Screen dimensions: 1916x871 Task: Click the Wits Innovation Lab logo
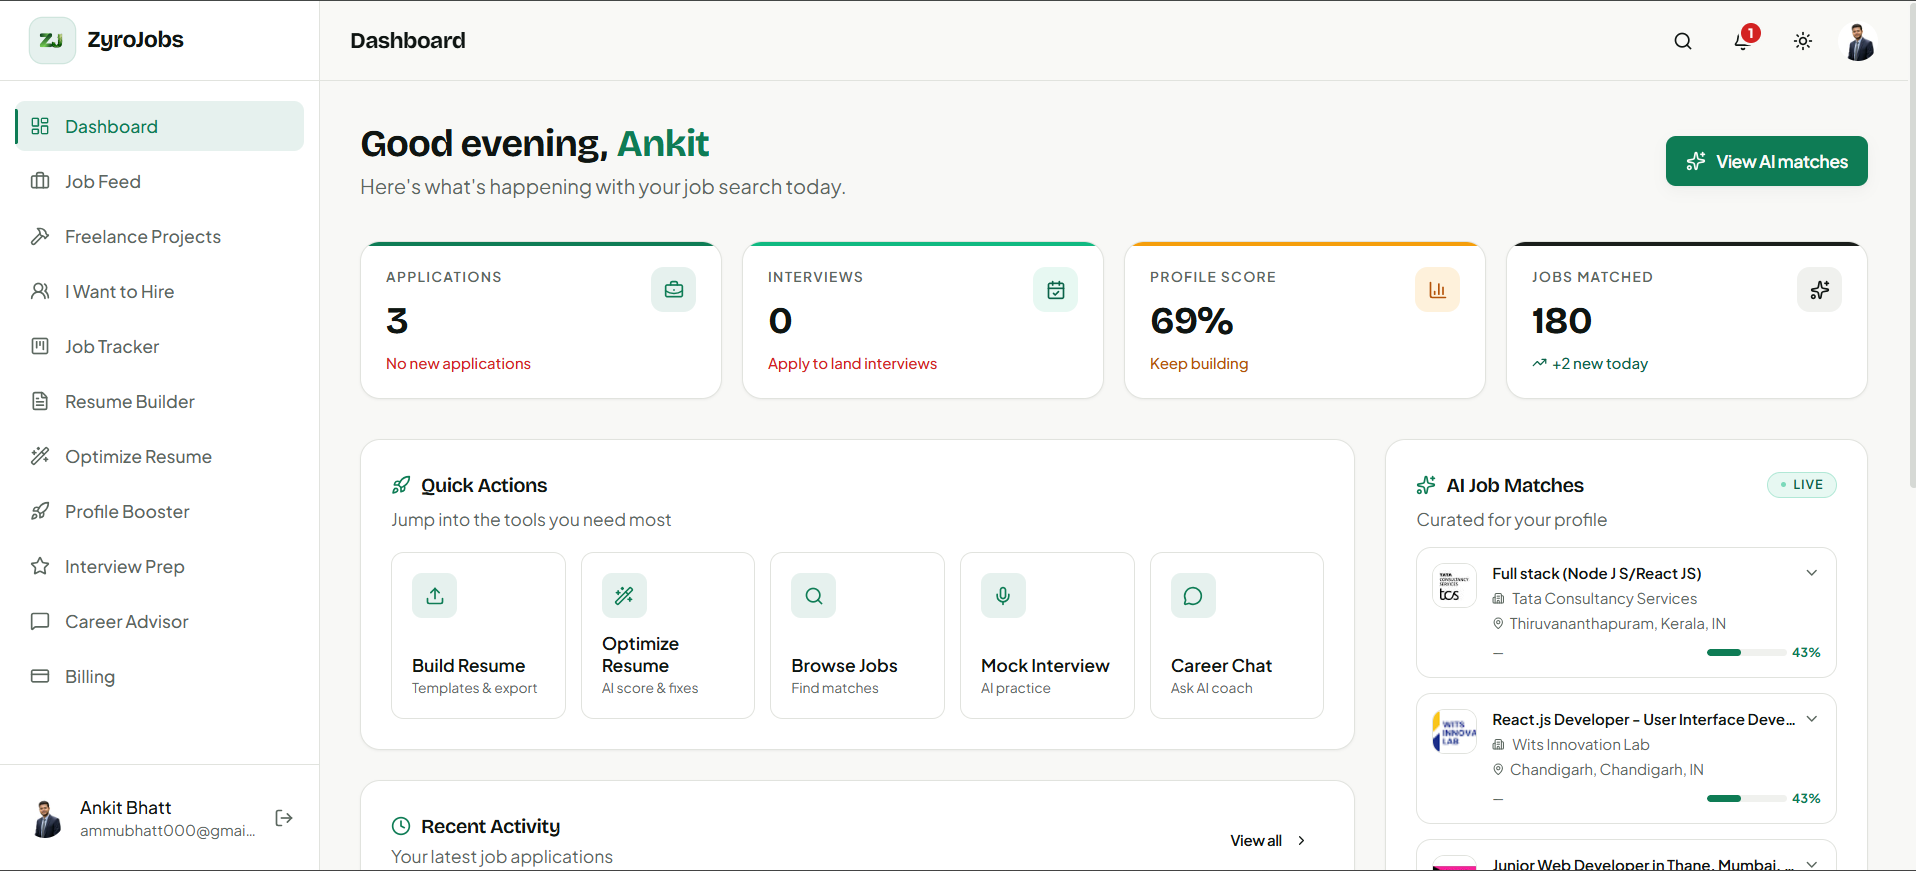pyautogui.click(x=1454, y=732)
